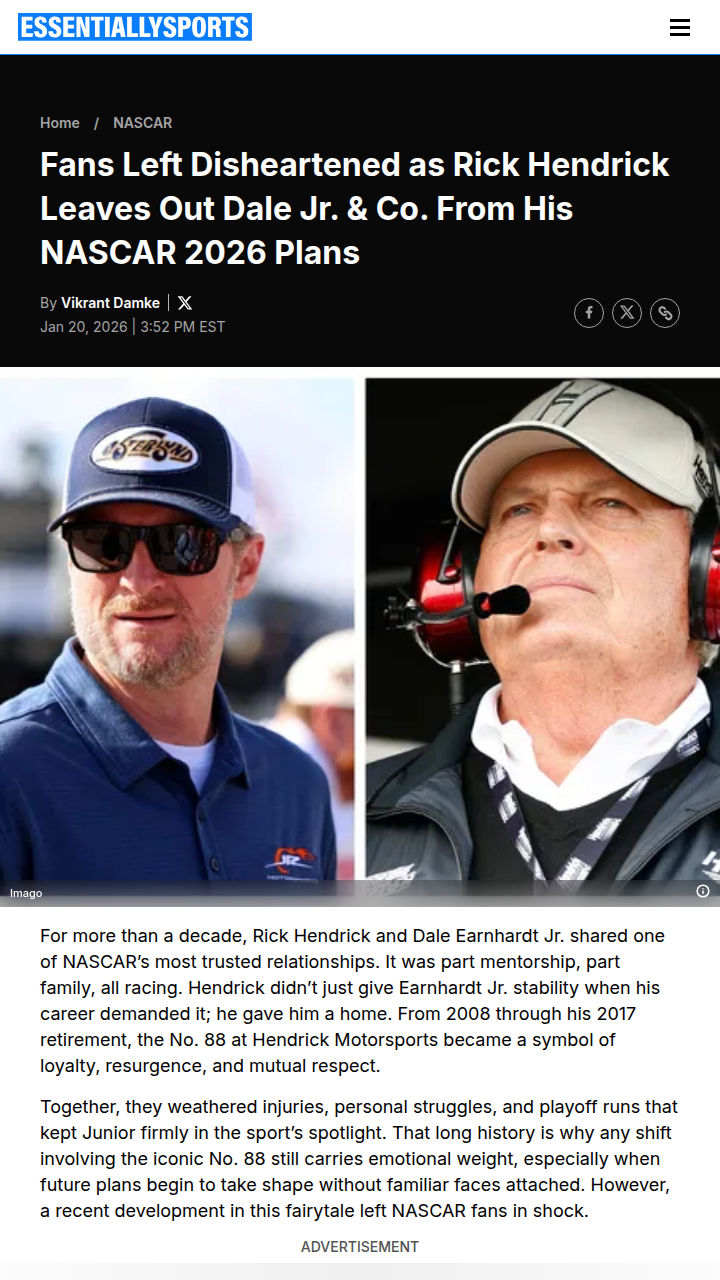Click the EssentiallySports logo
720x1280 pixels.
click(x=135, y=27)
